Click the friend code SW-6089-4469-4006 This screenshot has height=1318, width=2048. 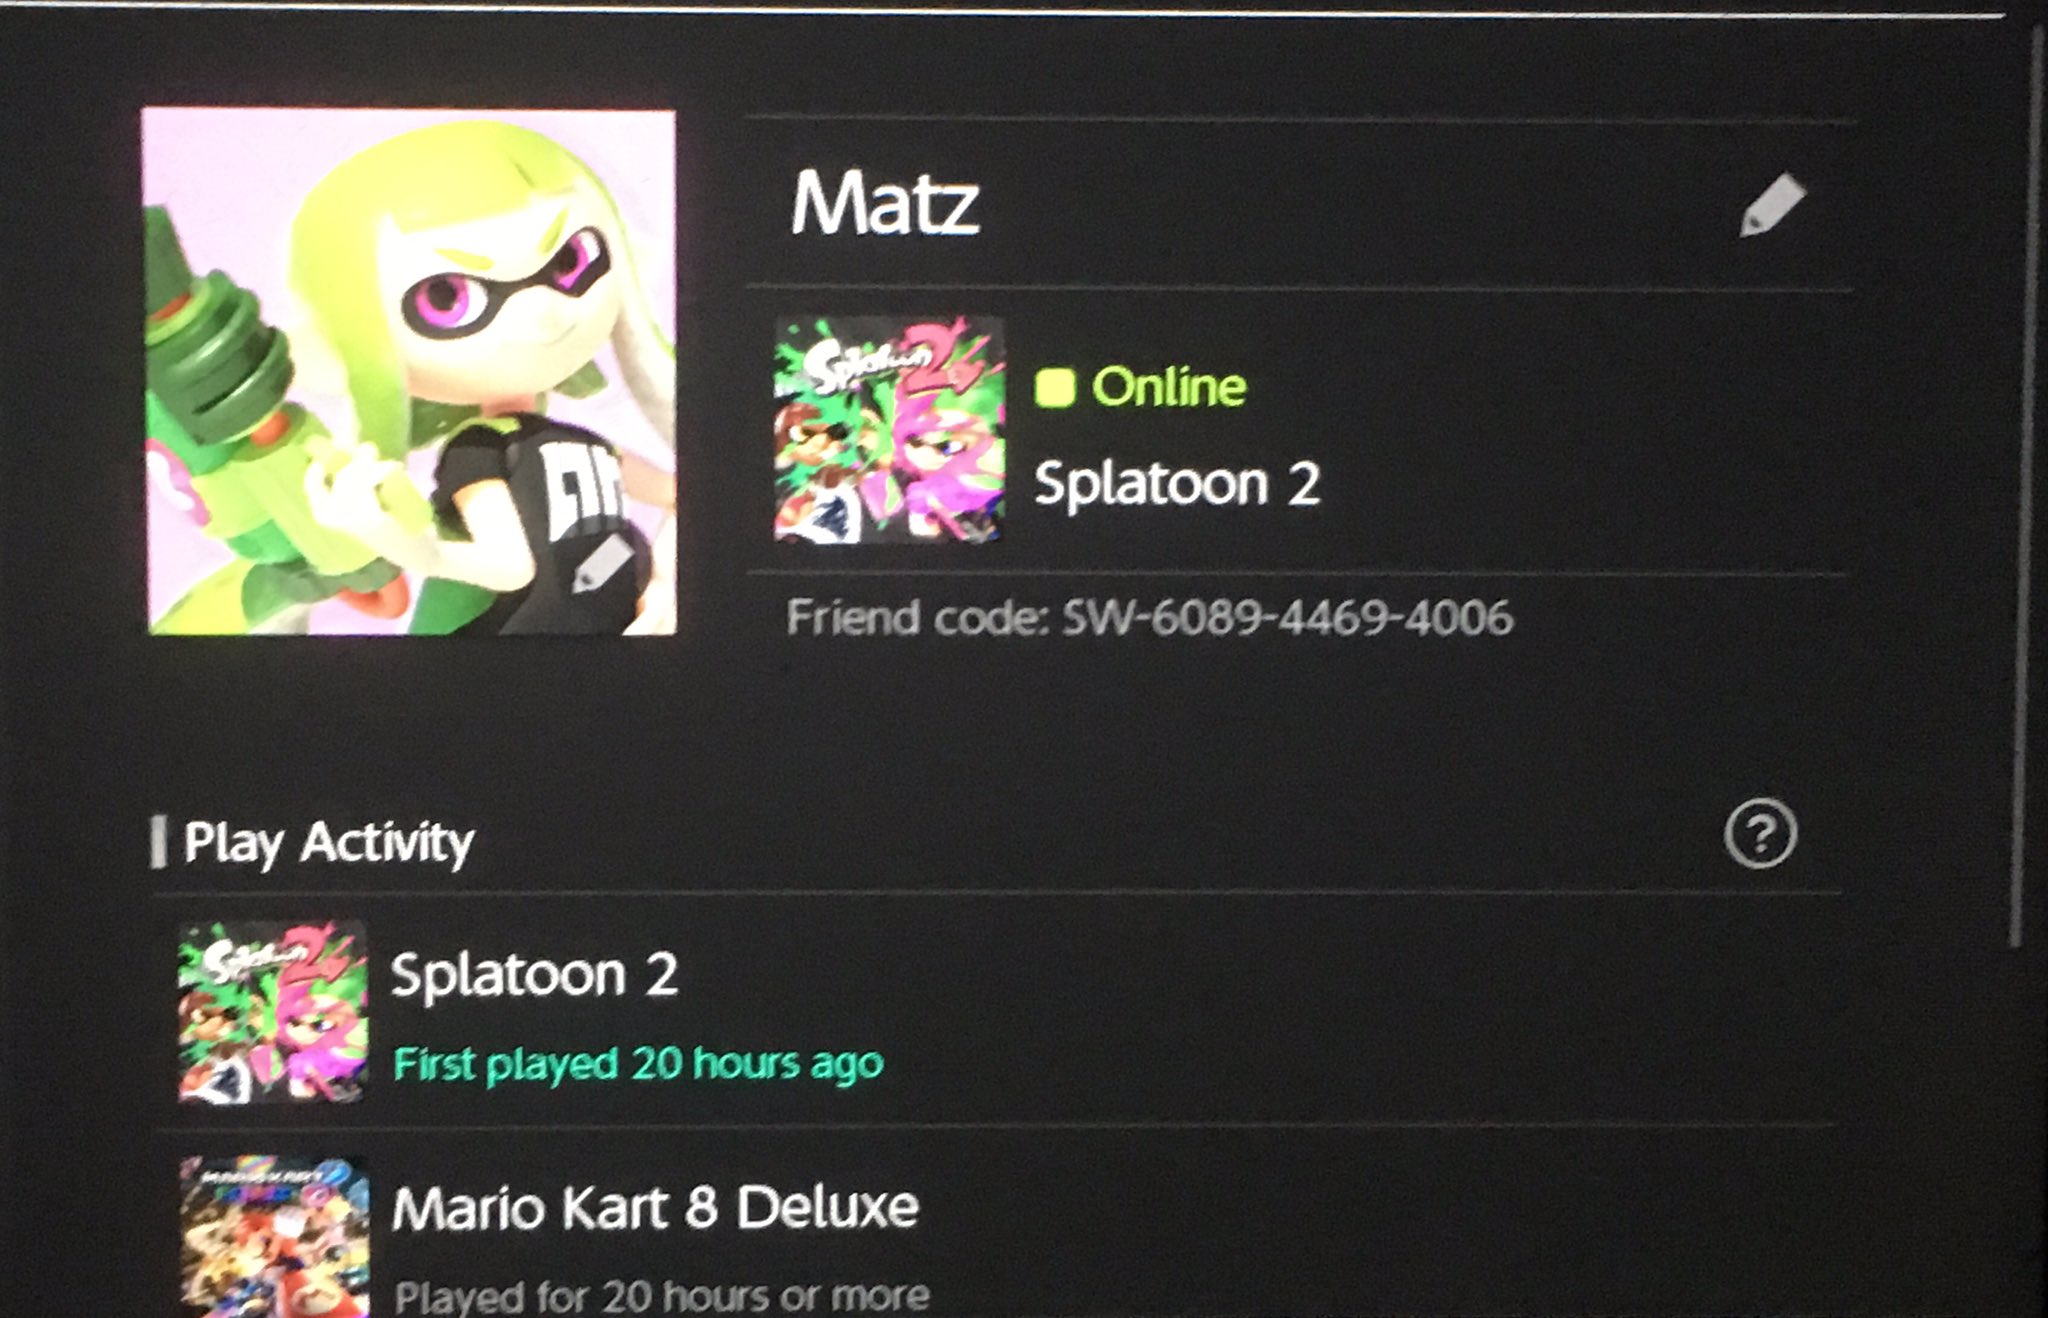[1287, 617]
